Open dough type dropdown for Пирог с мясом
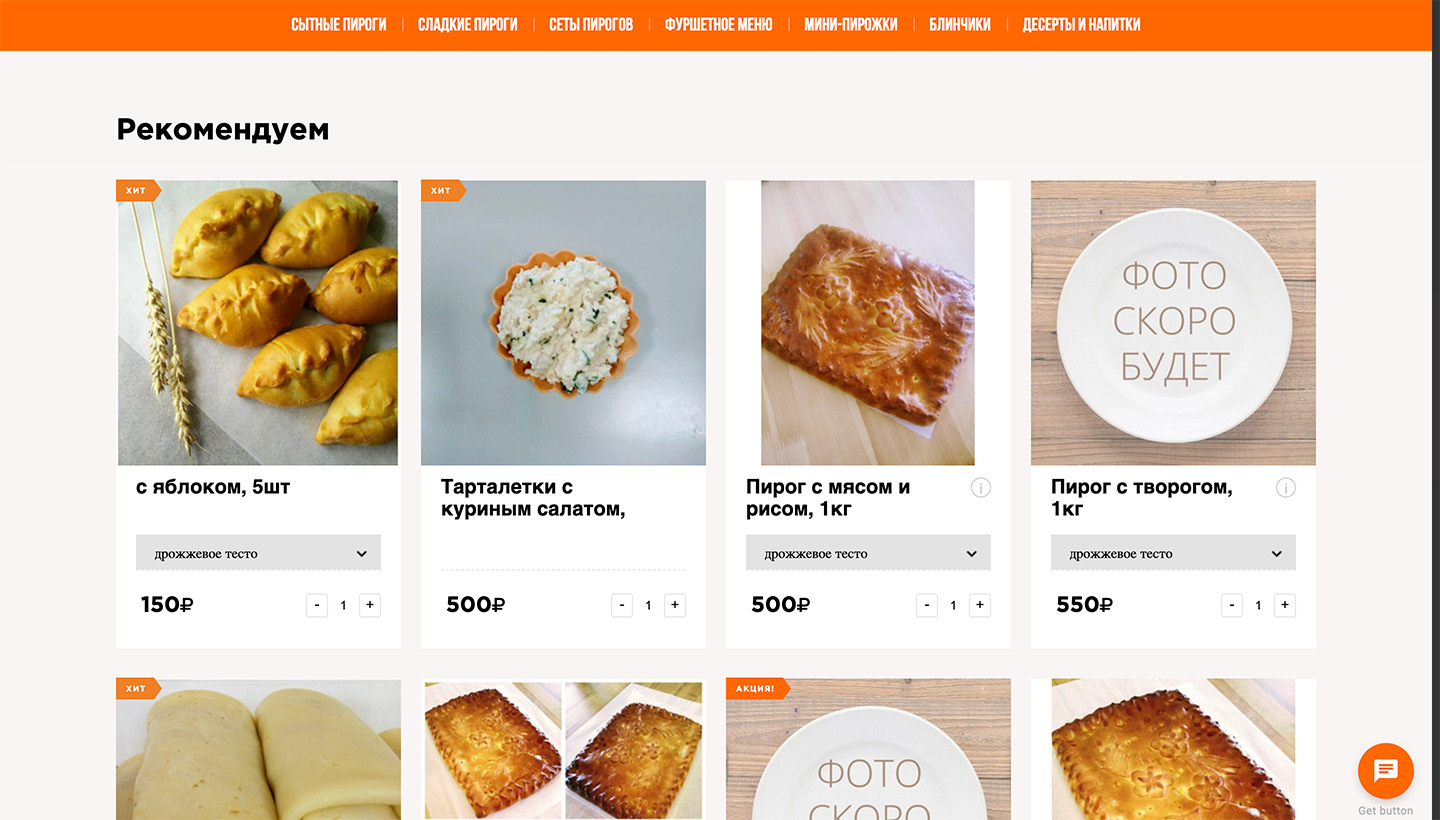 [x=868, y=554]
